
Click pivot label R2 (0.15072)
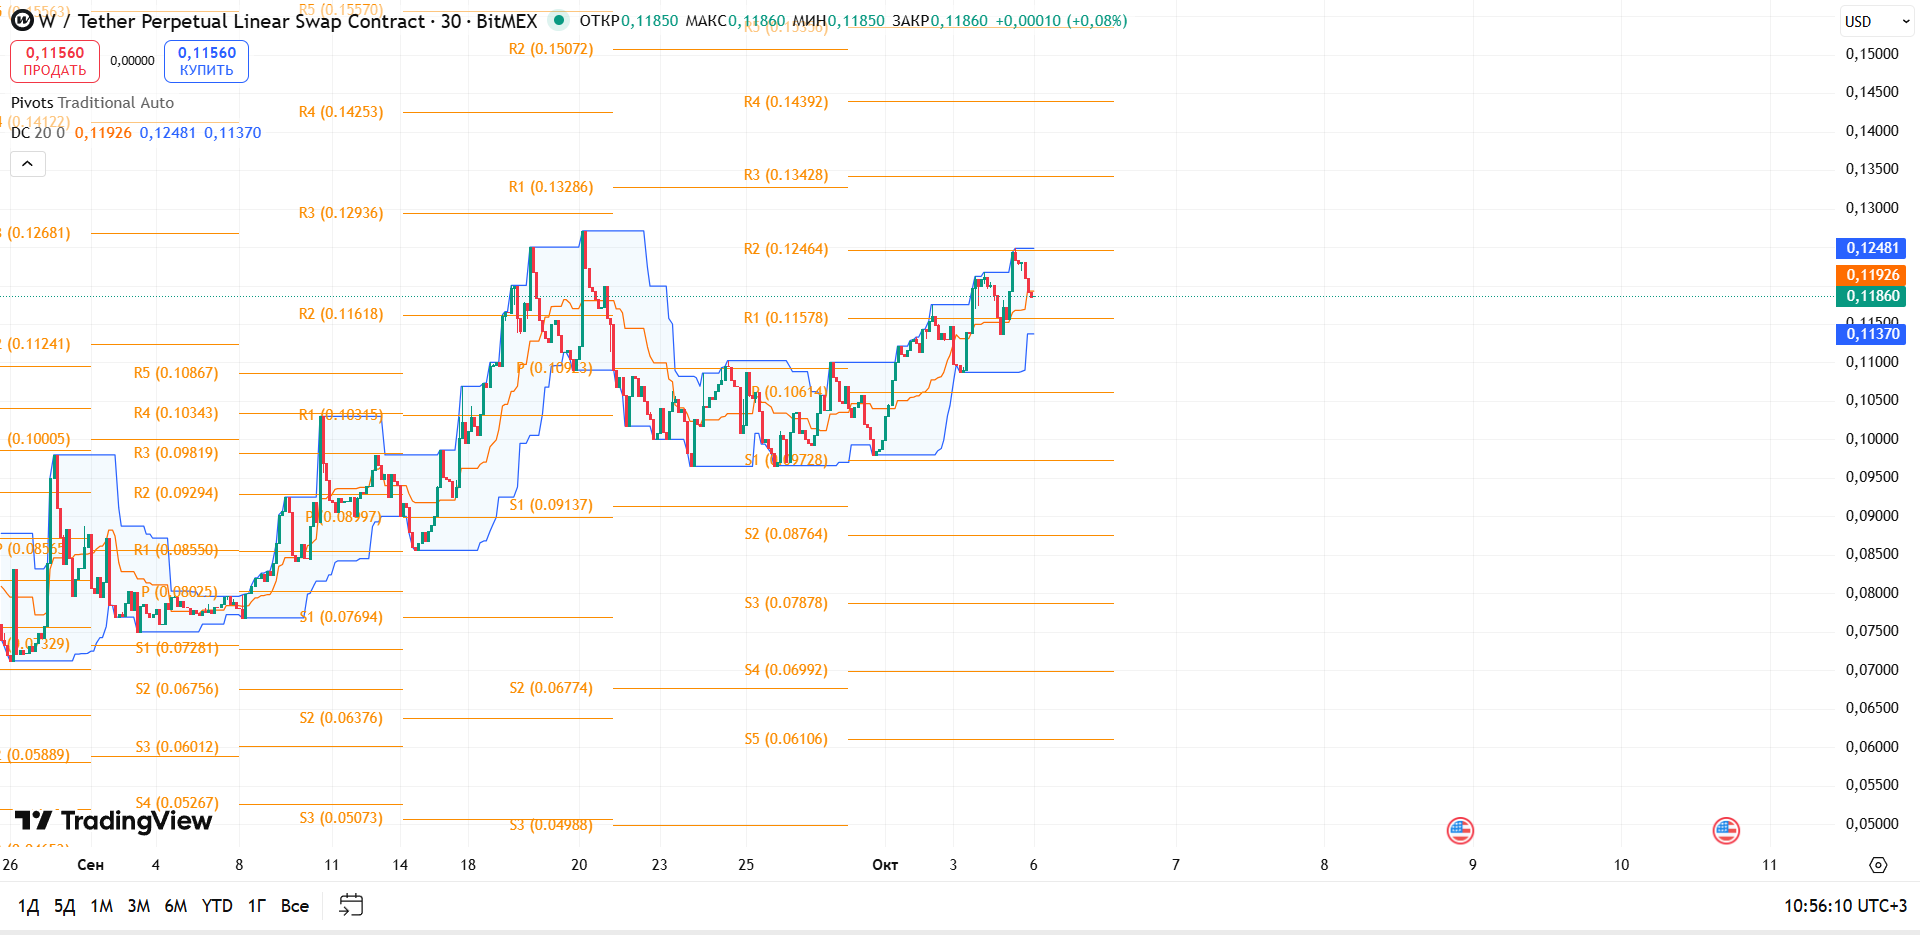pos(551,49)
